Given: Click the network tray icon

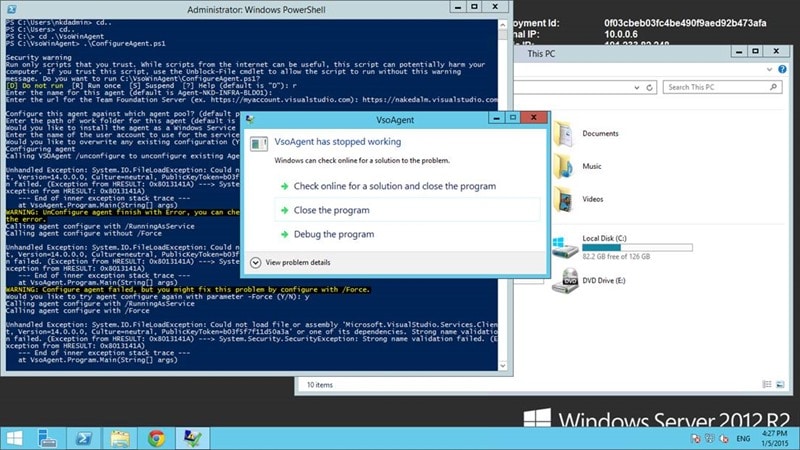Looking at the screenshot, I should pos(710,438).
